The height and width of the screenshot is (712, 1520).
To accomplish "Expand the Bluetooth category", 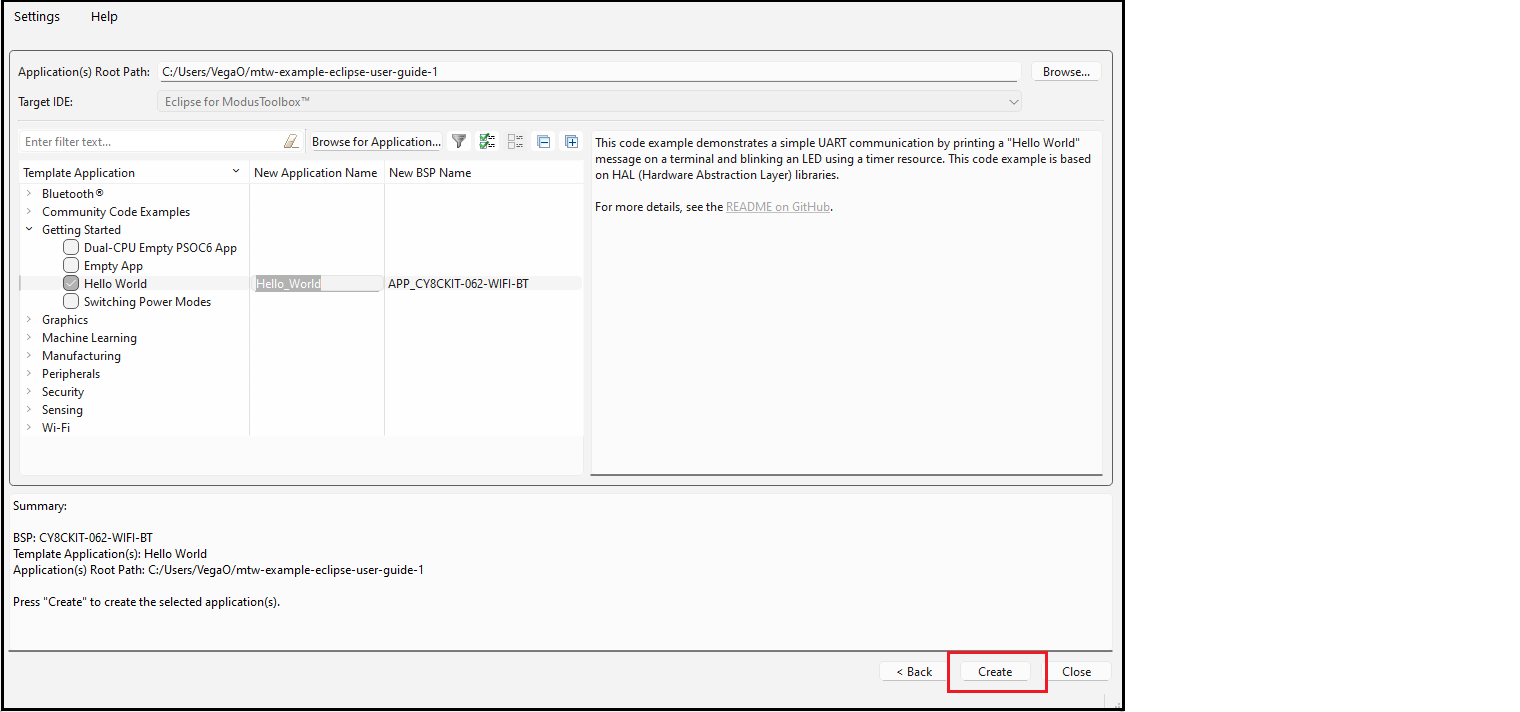I will point(29,194).
